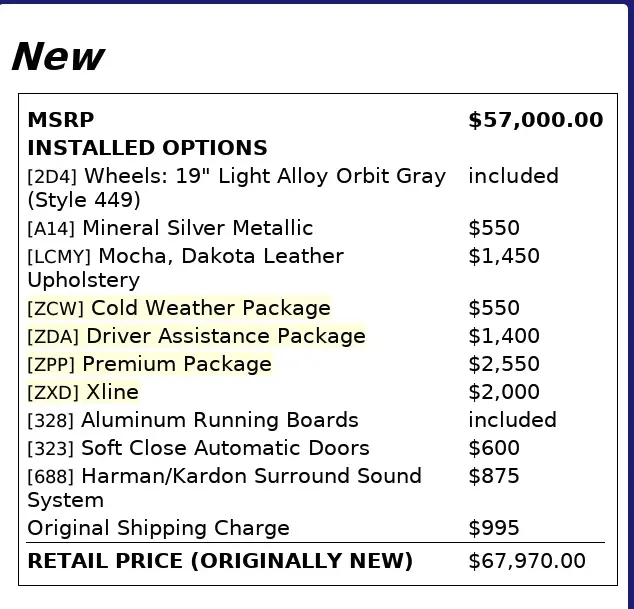This screenshot has height=609, width=634.
Task: Click the highlighted Xline package
Action: [x=112, y=392]
